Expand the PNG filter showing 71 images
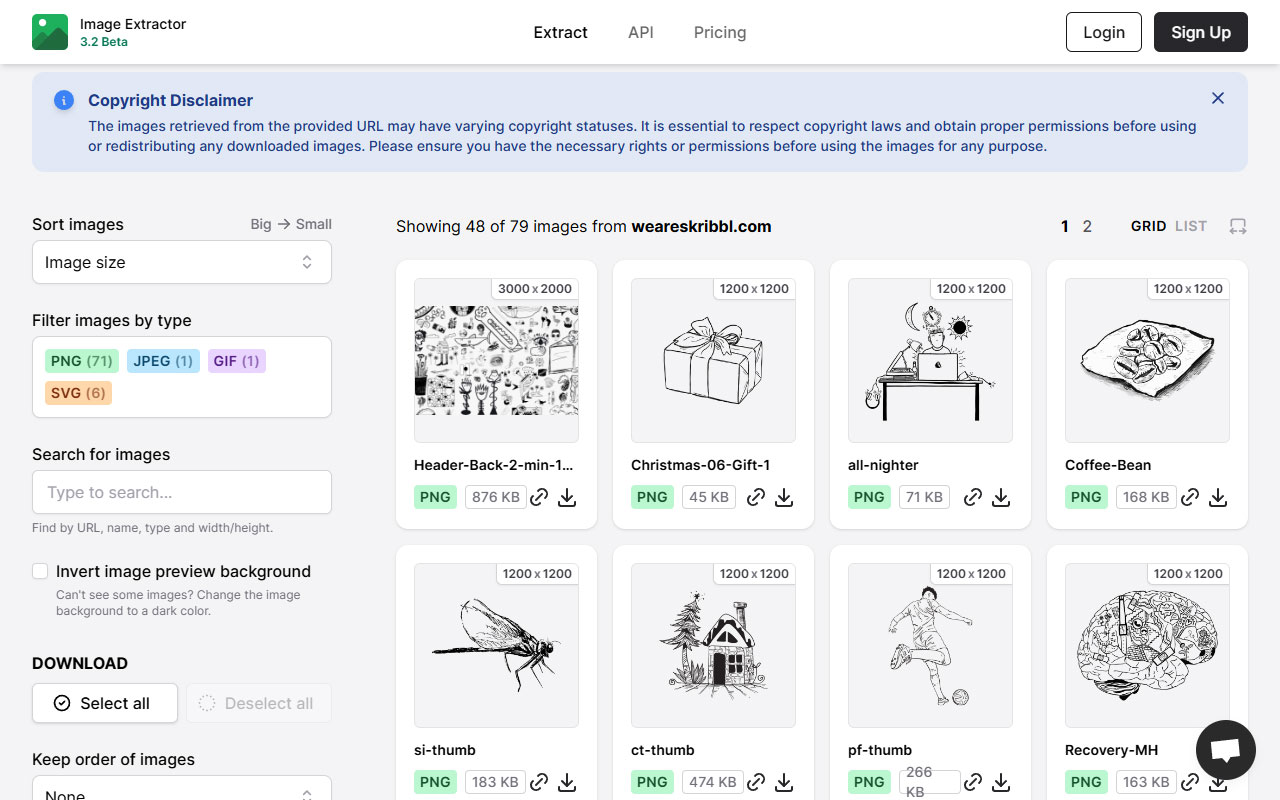The height and width of the screenshot is (800, 1280). (80, 361)
